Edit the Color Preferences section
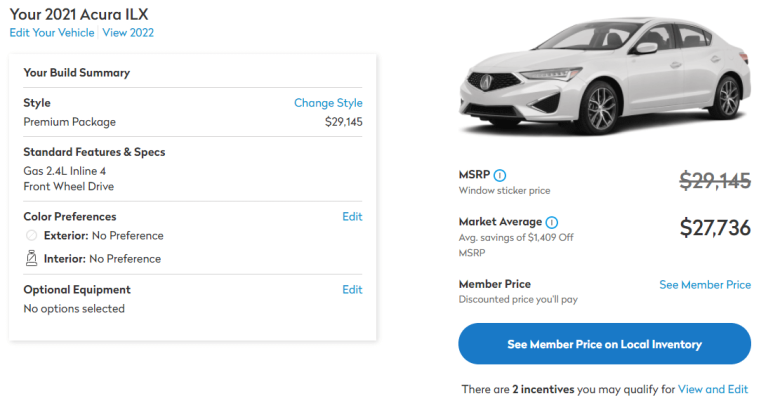Image resolution: width=768 pixels, height=403 pixels. 352,217
